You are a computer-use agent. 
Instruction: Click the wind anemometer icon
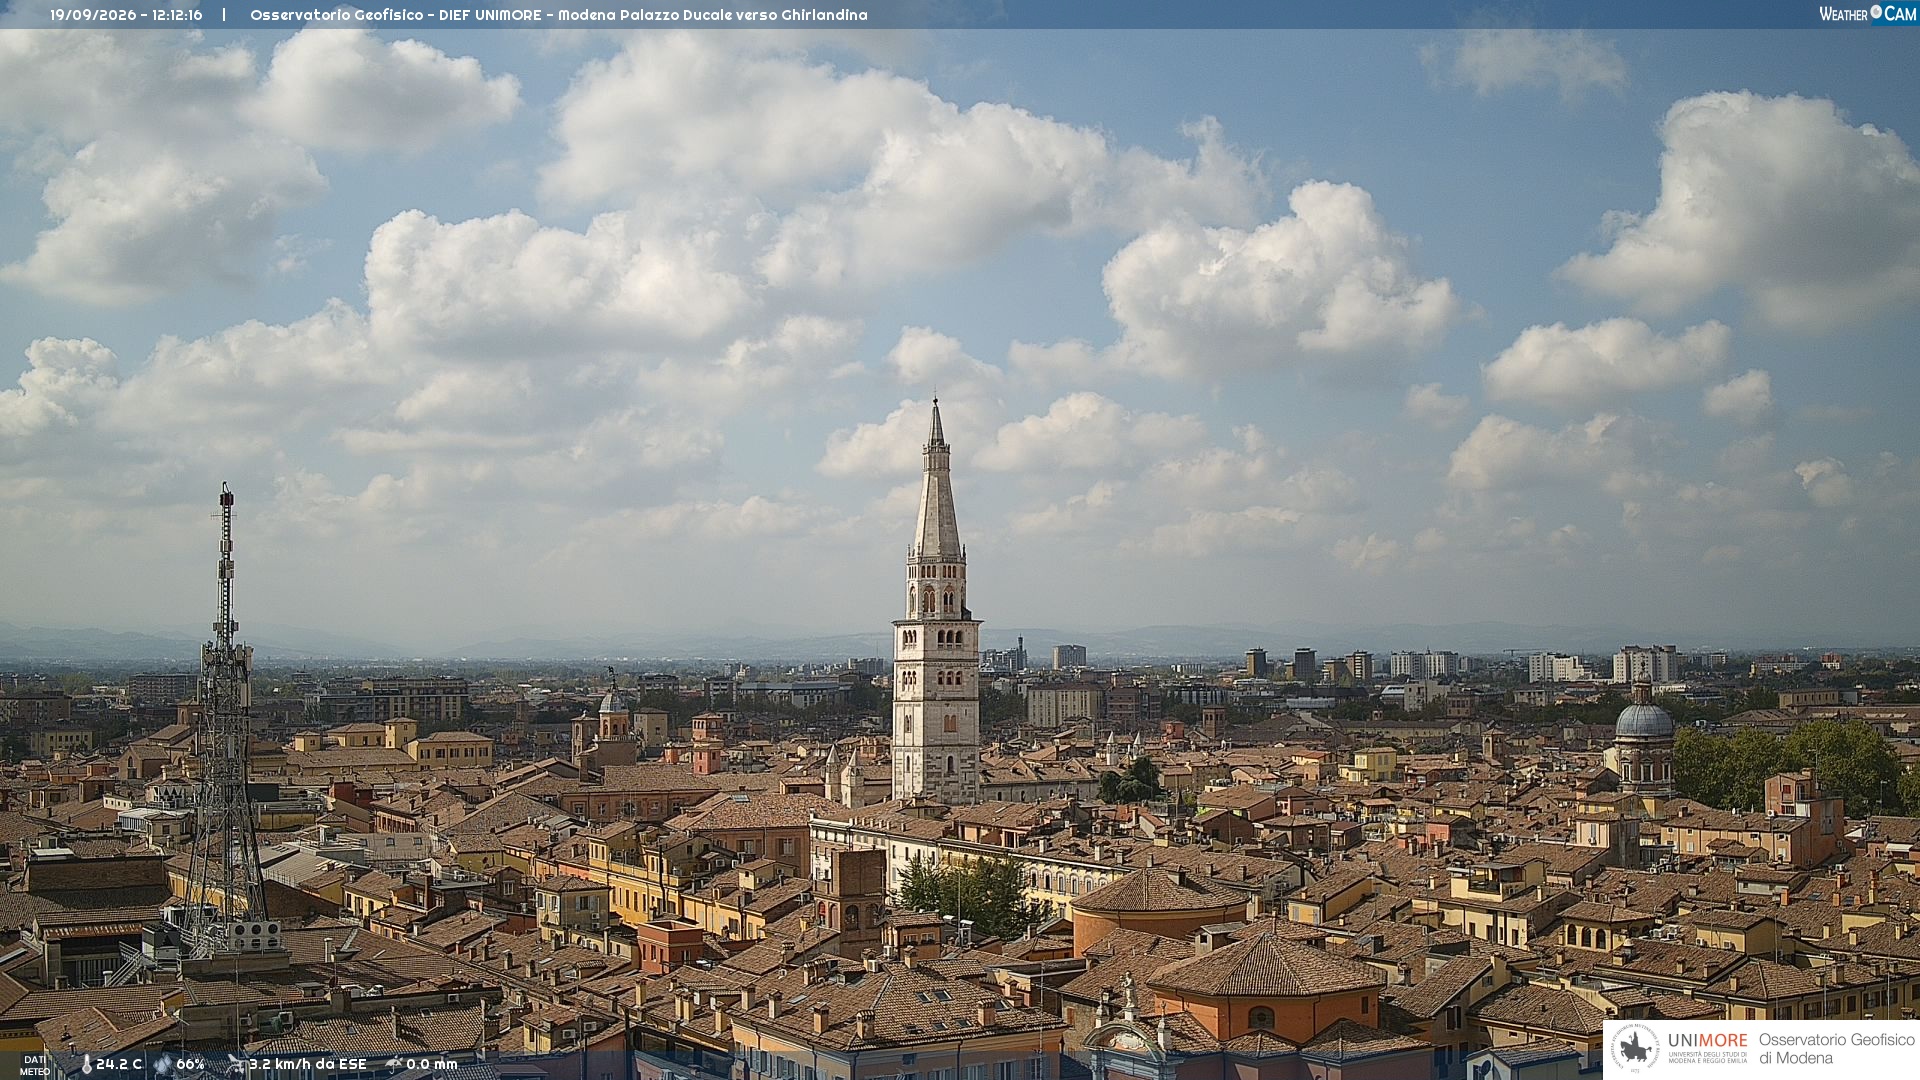point(237,1064)
